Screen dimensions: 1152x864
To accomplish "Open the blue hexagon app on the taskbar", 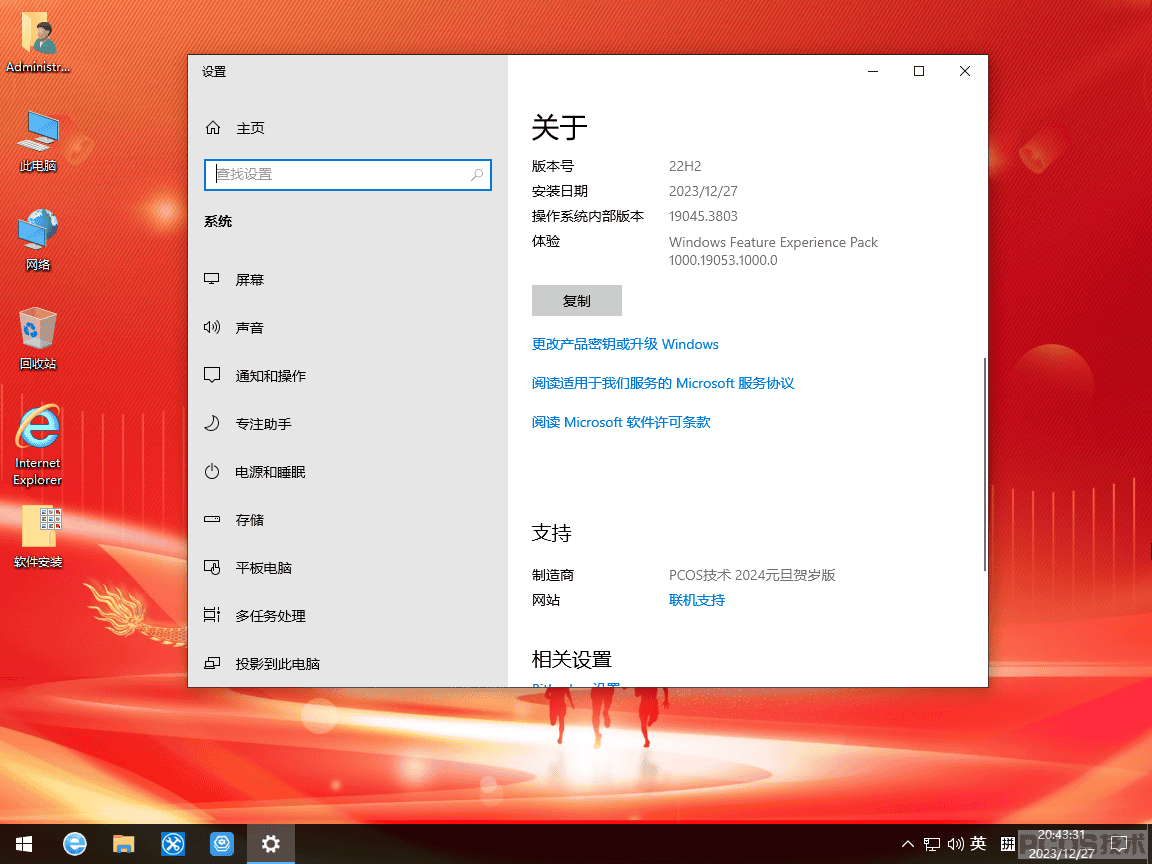I will click(x=221, y=843).
